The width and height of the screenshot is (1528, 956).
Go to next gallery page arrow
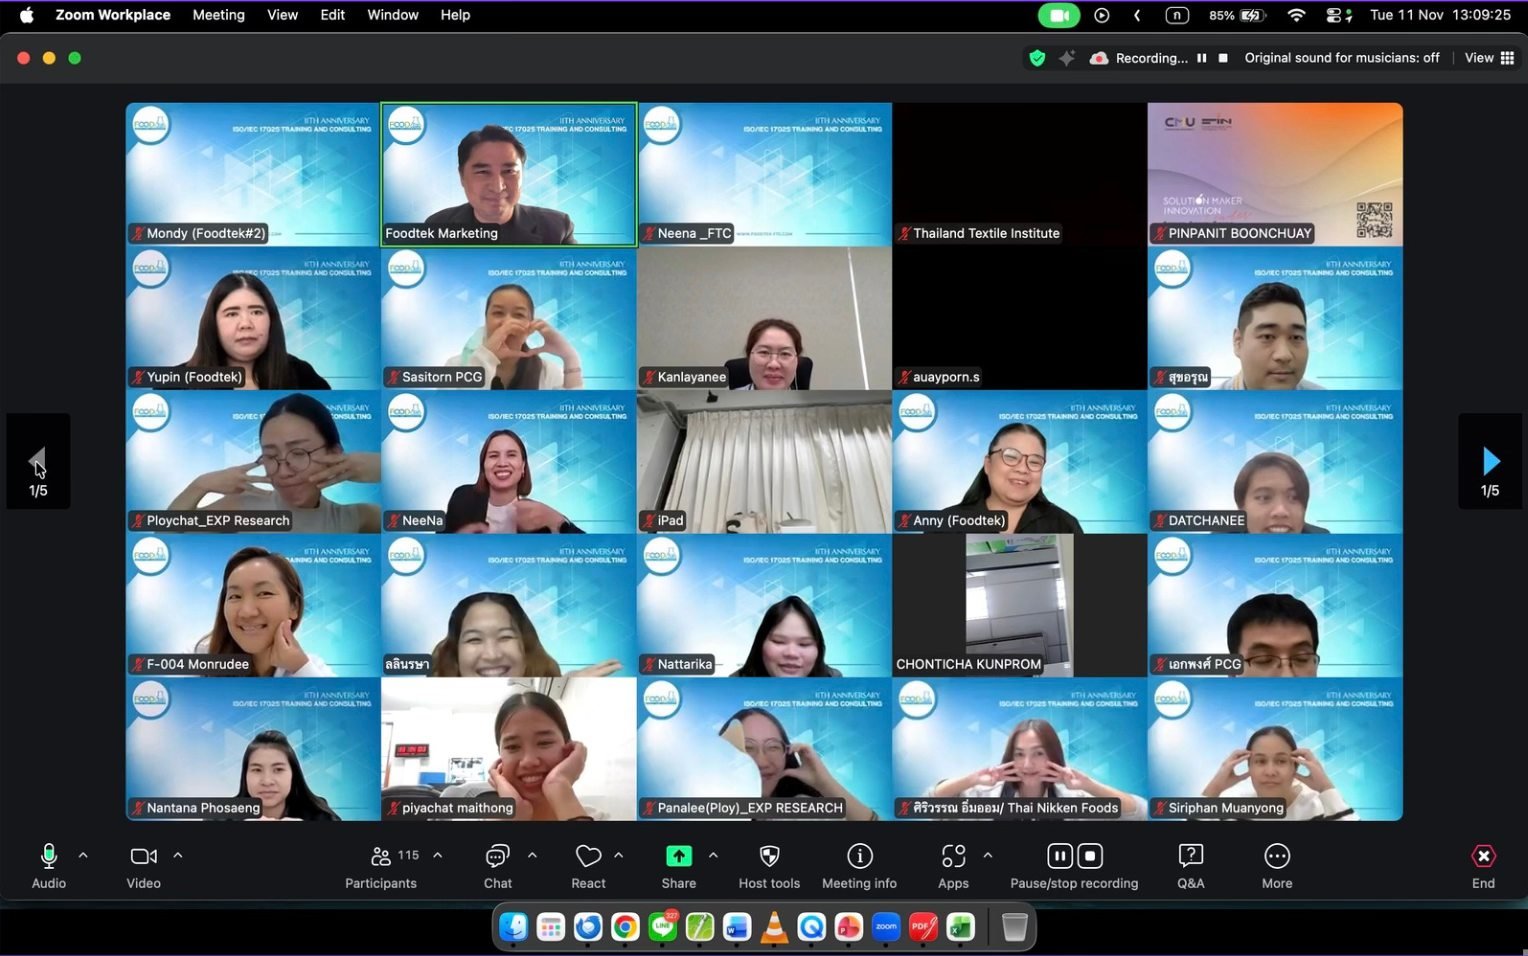1490,461
